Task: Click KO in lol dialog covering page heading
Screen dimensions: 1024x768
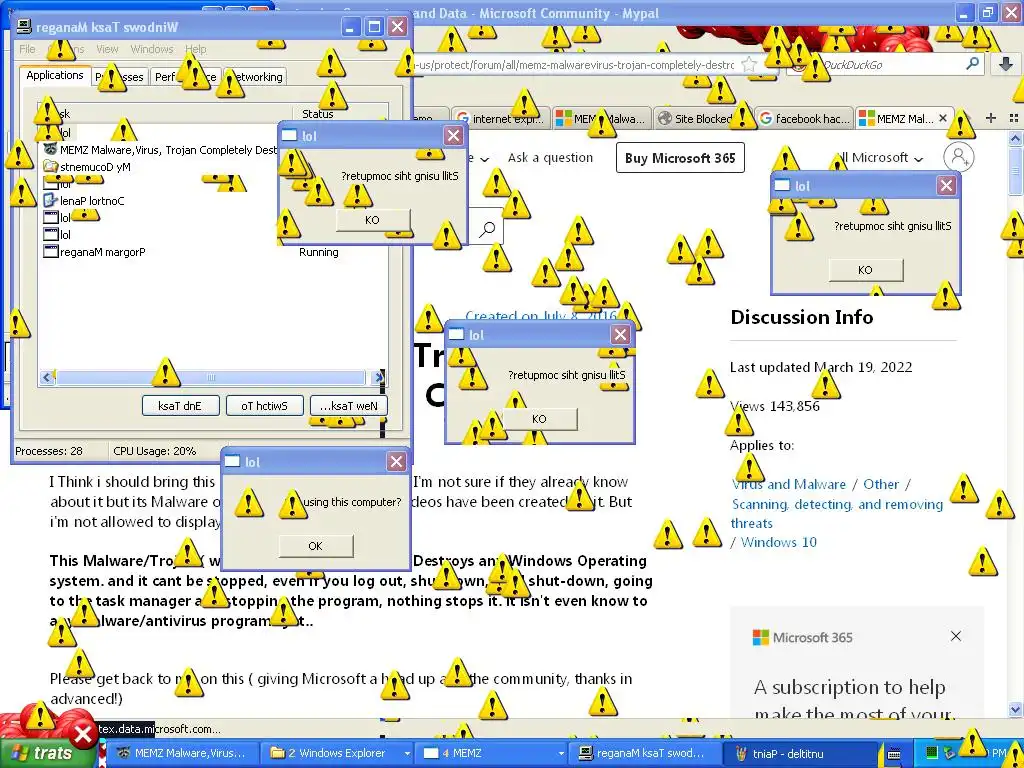Action: [539, 419]
